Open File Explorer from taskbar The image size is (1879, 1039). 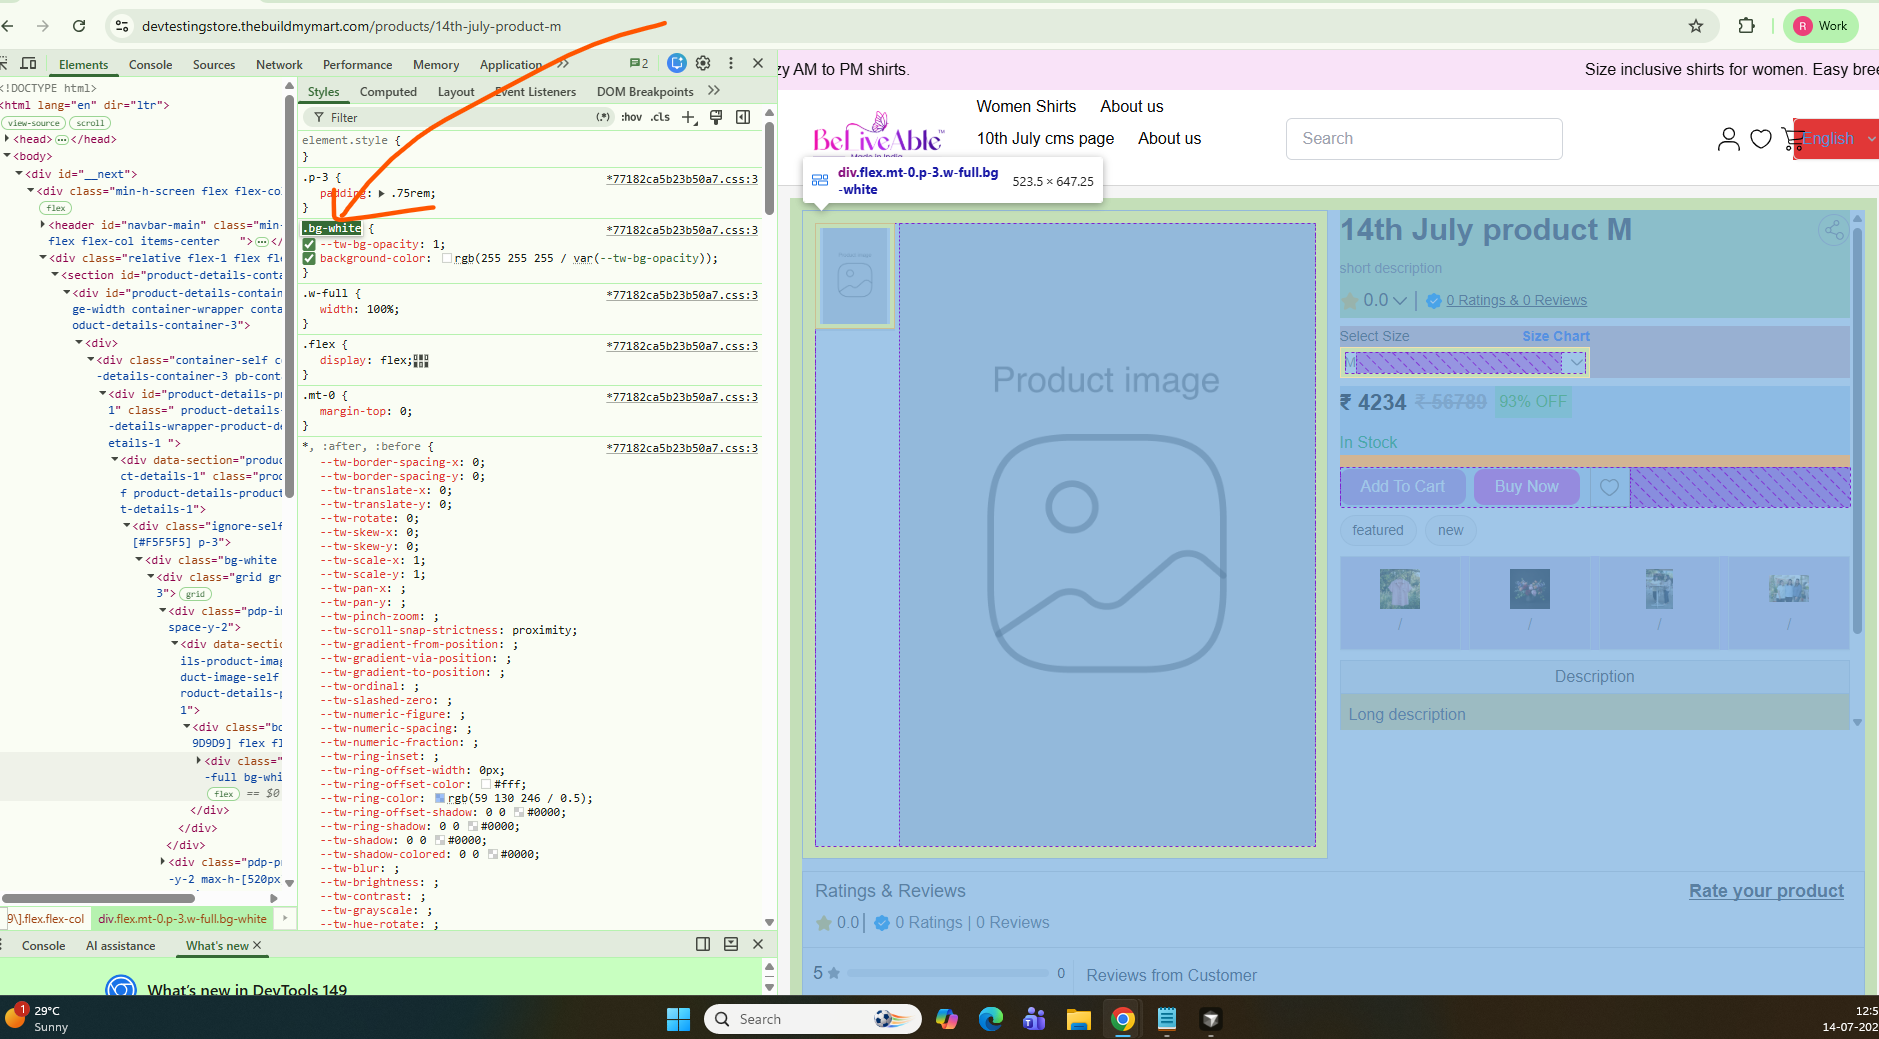click(1078, 1019)
